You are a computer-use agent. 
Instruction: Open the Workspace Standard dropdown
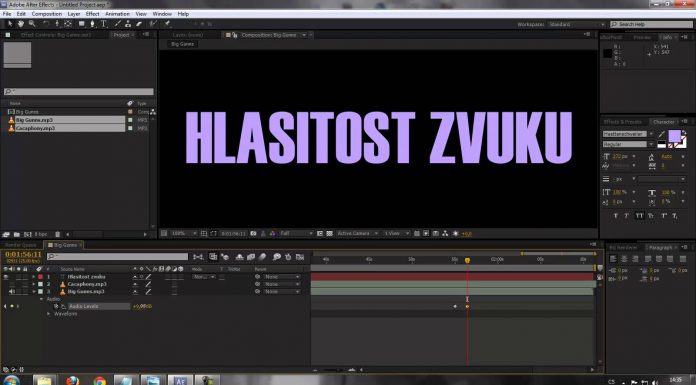pyautogui.click(x=577, y=24)
